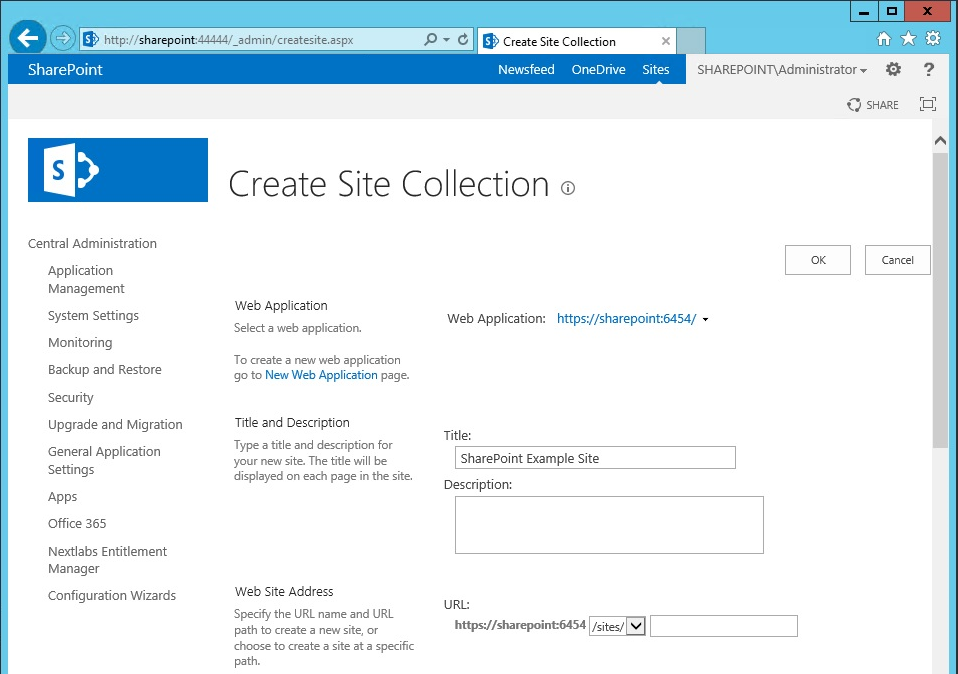This screenshot has width=958, height=674.
Task: Select the Create Site Collection browser tab
Action: 576,41
